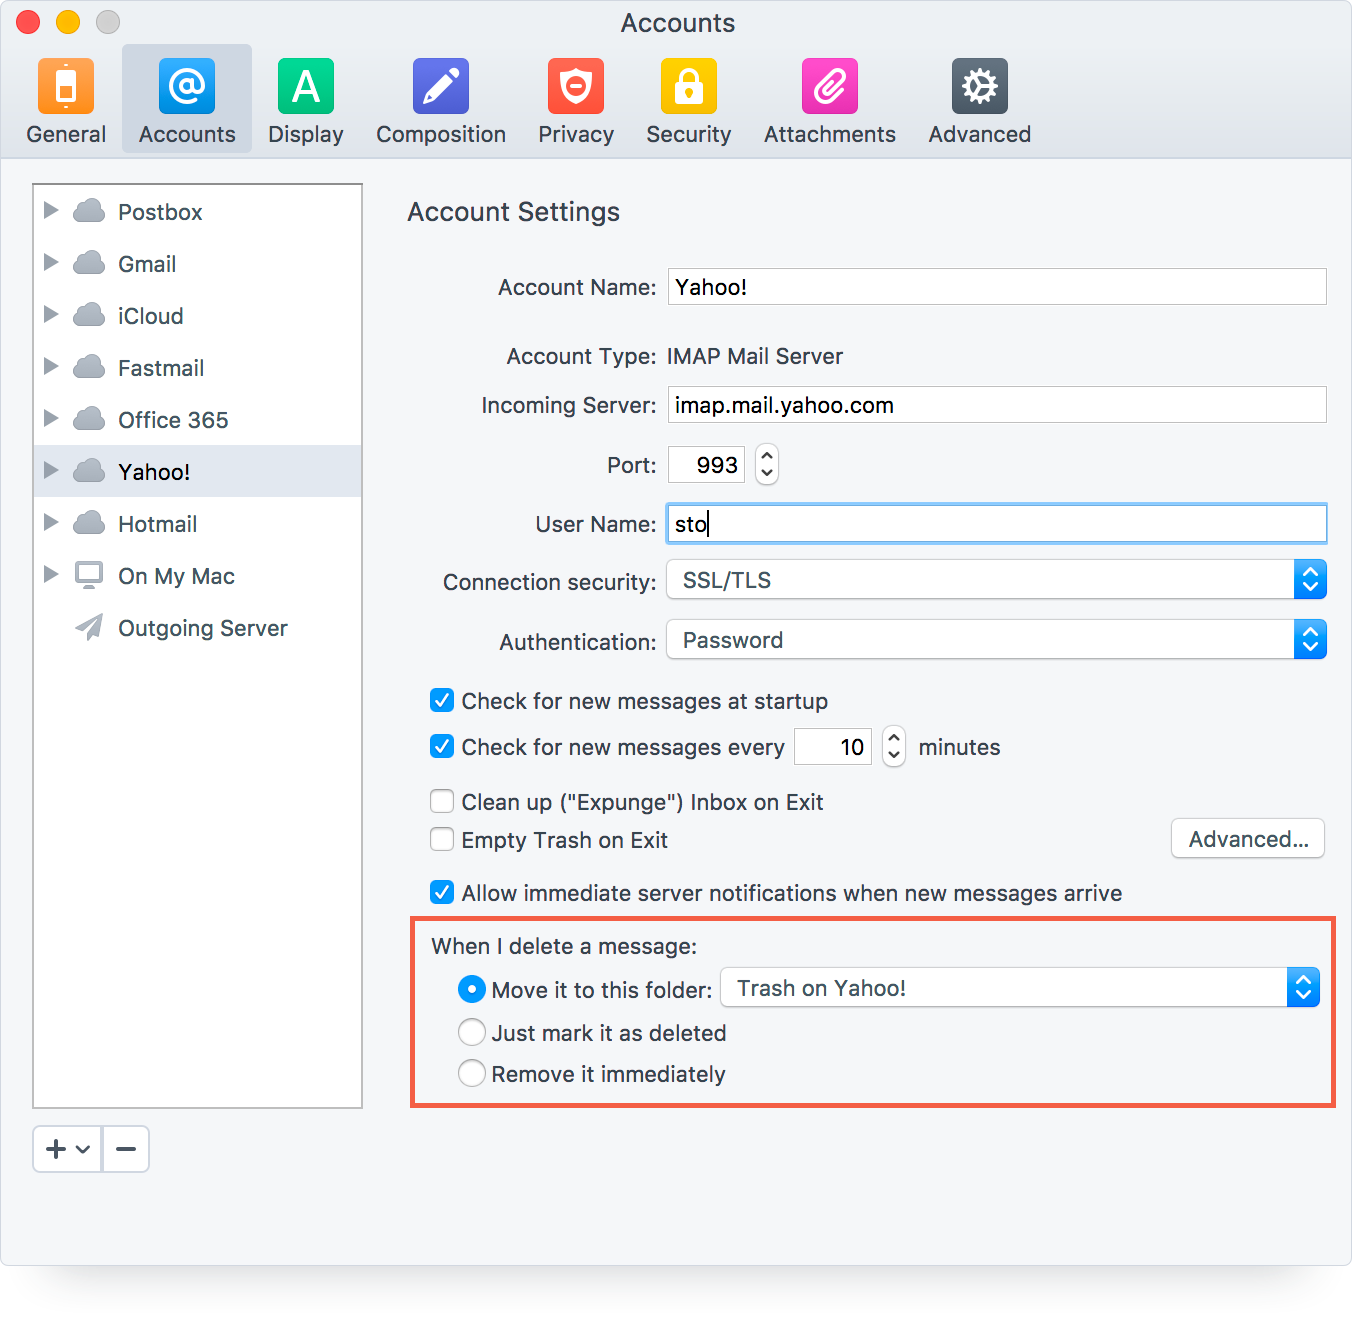Select the Security padlock icon

[x=688, y=86]
